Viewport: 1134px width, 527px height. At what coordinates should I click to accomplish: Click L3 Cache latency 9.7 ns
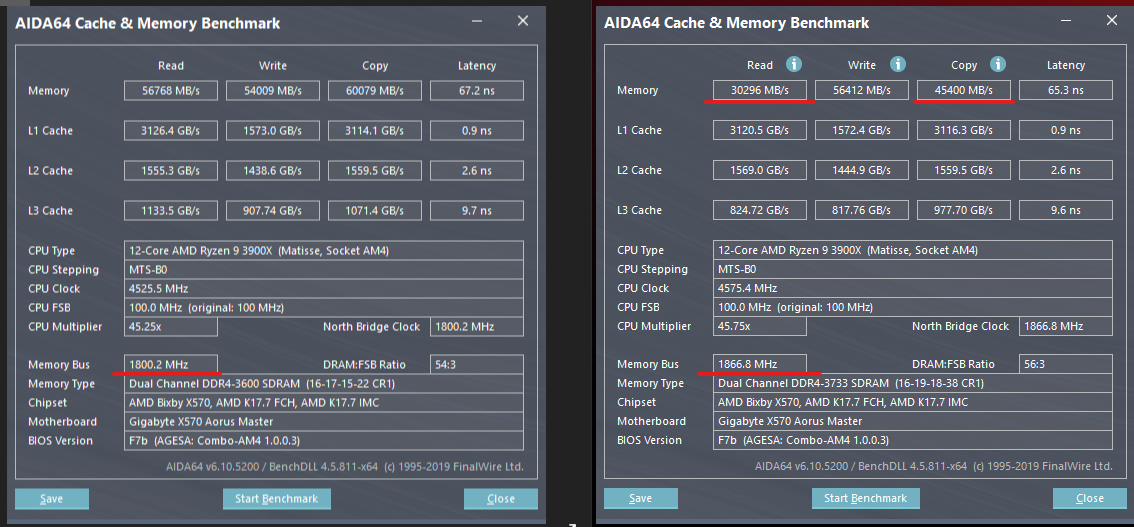(477, 210)
